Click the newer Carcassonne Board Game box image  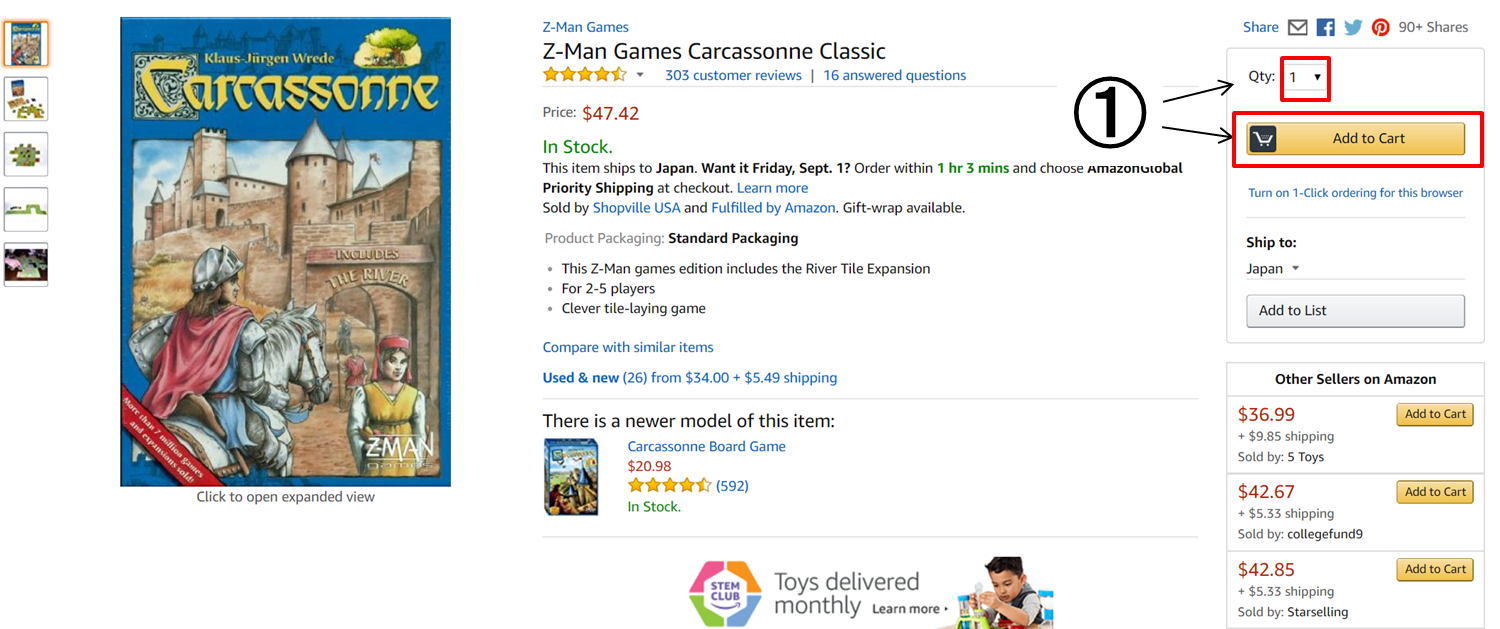(x=571, y=476)
